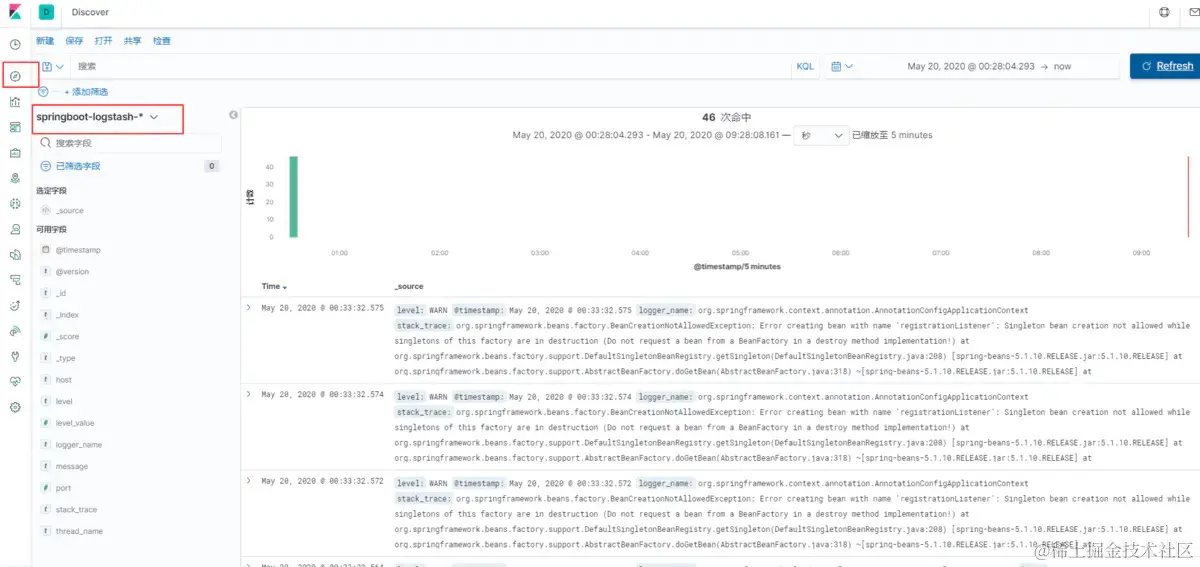Select the port field in list
The image size is (1200, 567).
(63, 488)
